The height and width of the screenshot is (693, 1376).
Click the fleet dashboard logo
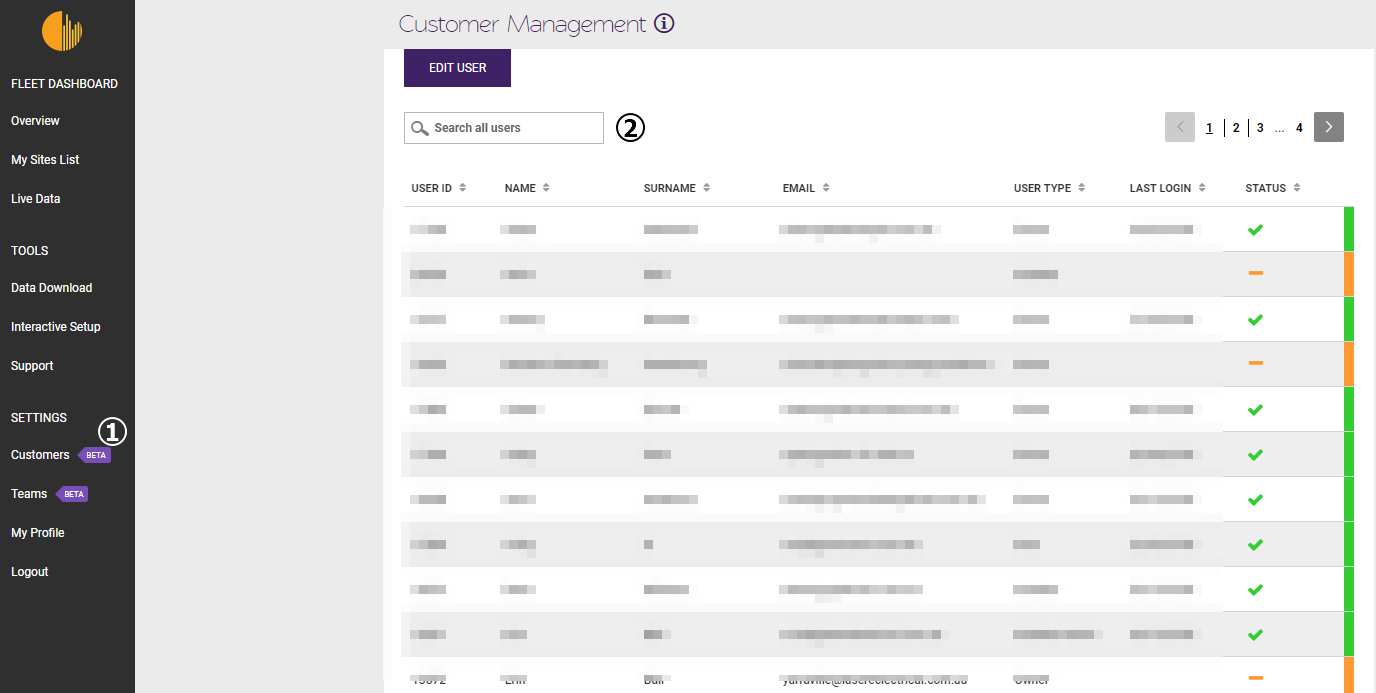62,31
